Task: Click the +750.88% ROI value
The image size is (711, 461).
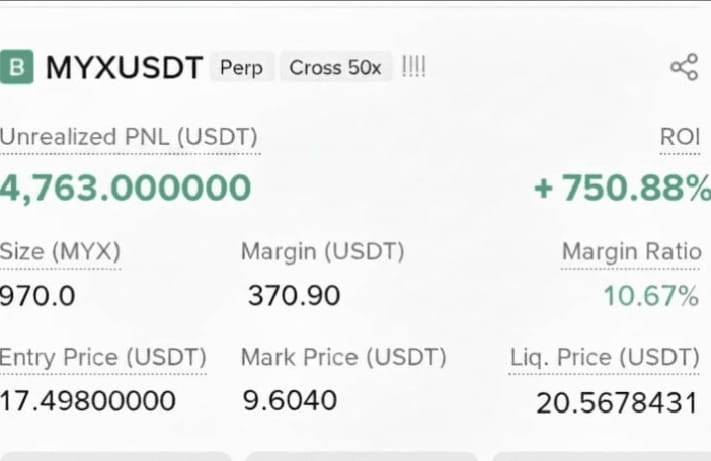Action: click(622, 188)
